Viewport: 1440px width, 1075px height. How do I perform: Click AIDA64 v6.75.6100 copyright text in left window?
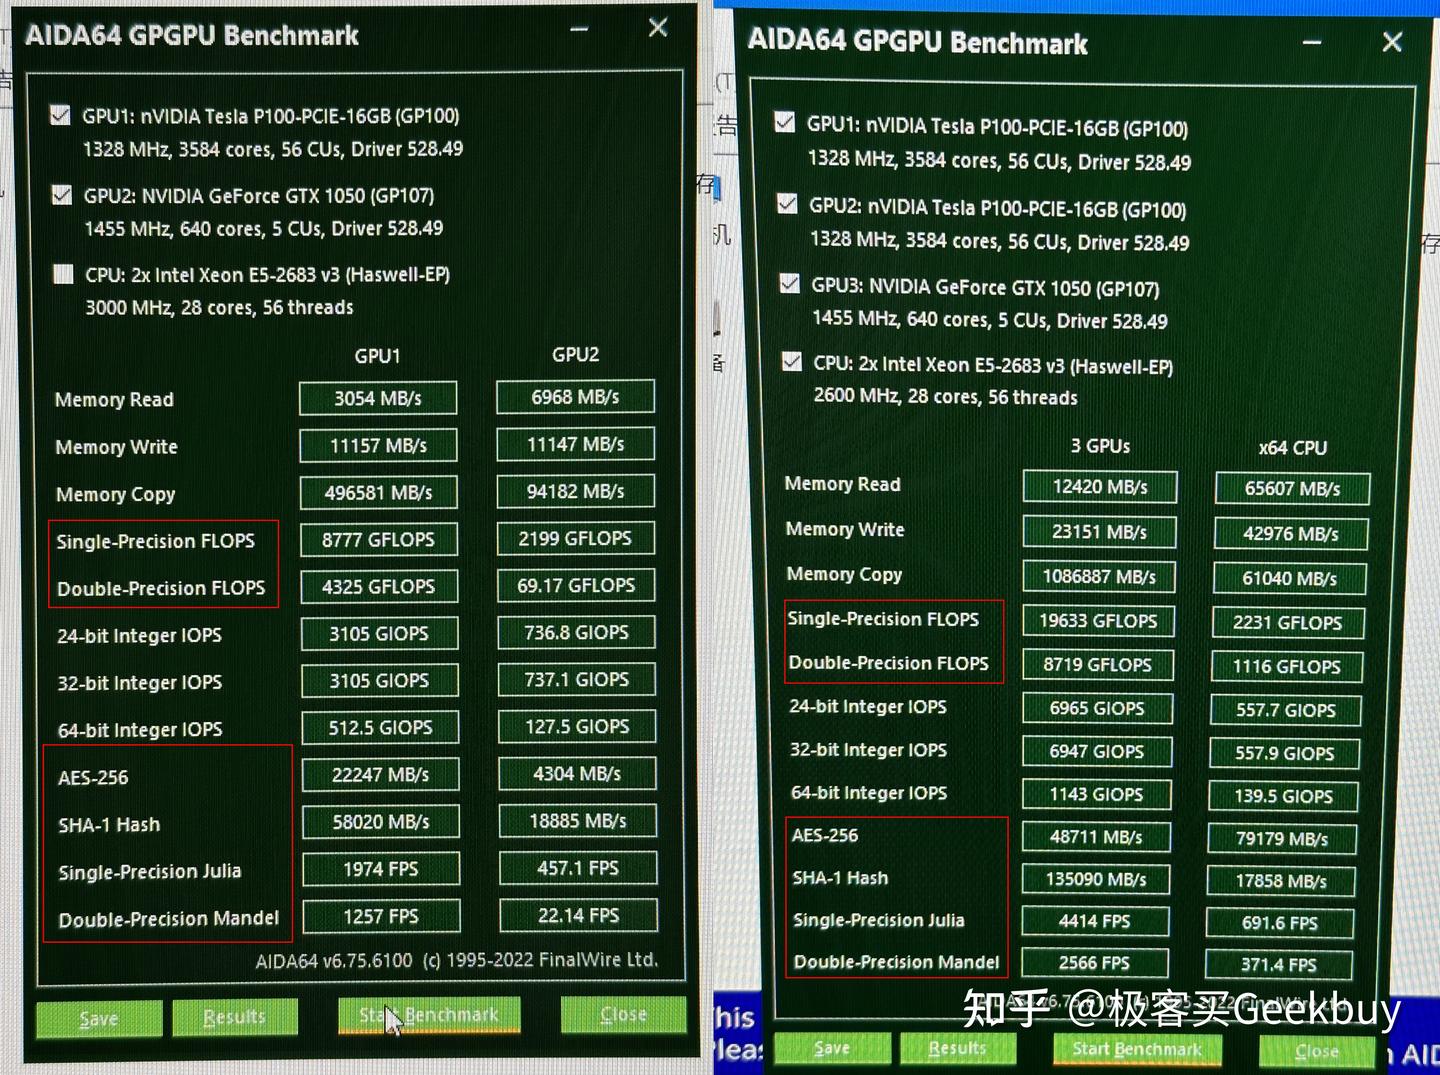tap(456, 960)
